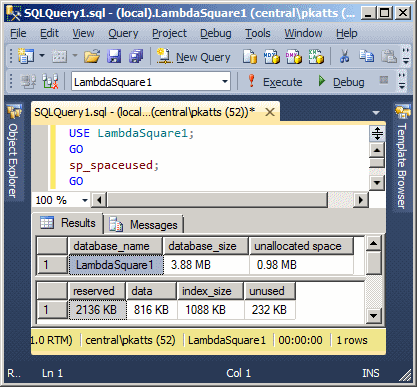Screen dimensions: 417x387
Task: Show the Template Browser side panel
Action: [x=402, y=157]
